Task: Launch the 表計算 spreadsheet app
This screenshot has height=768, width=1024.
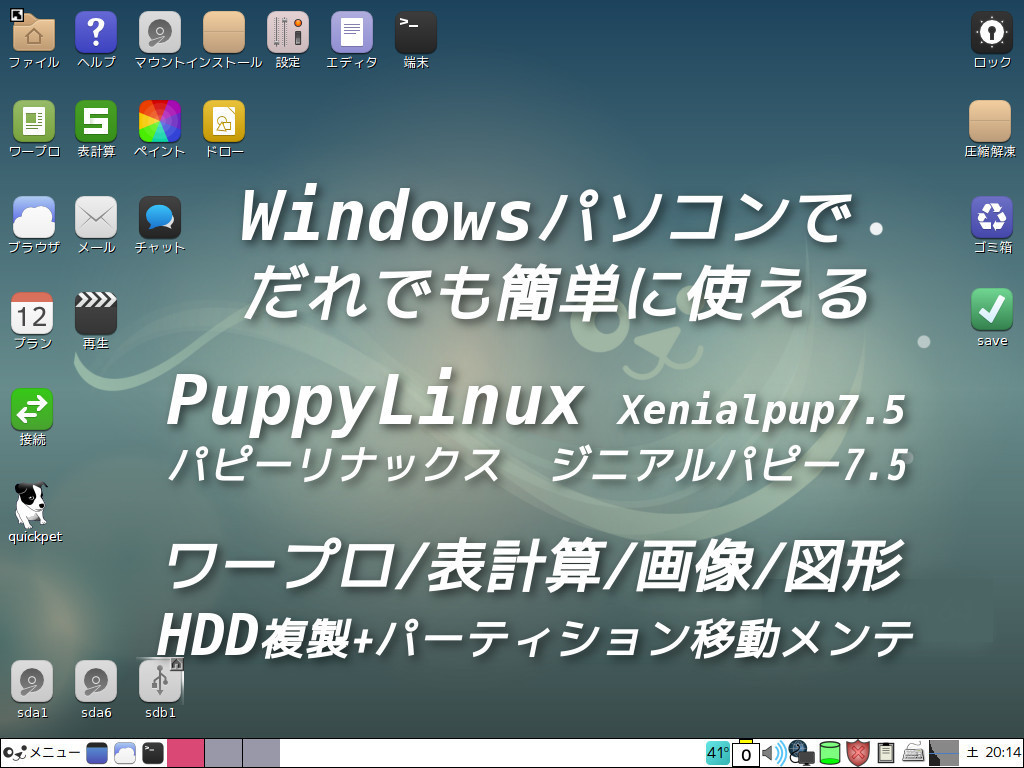Action: tap(96, 120)
